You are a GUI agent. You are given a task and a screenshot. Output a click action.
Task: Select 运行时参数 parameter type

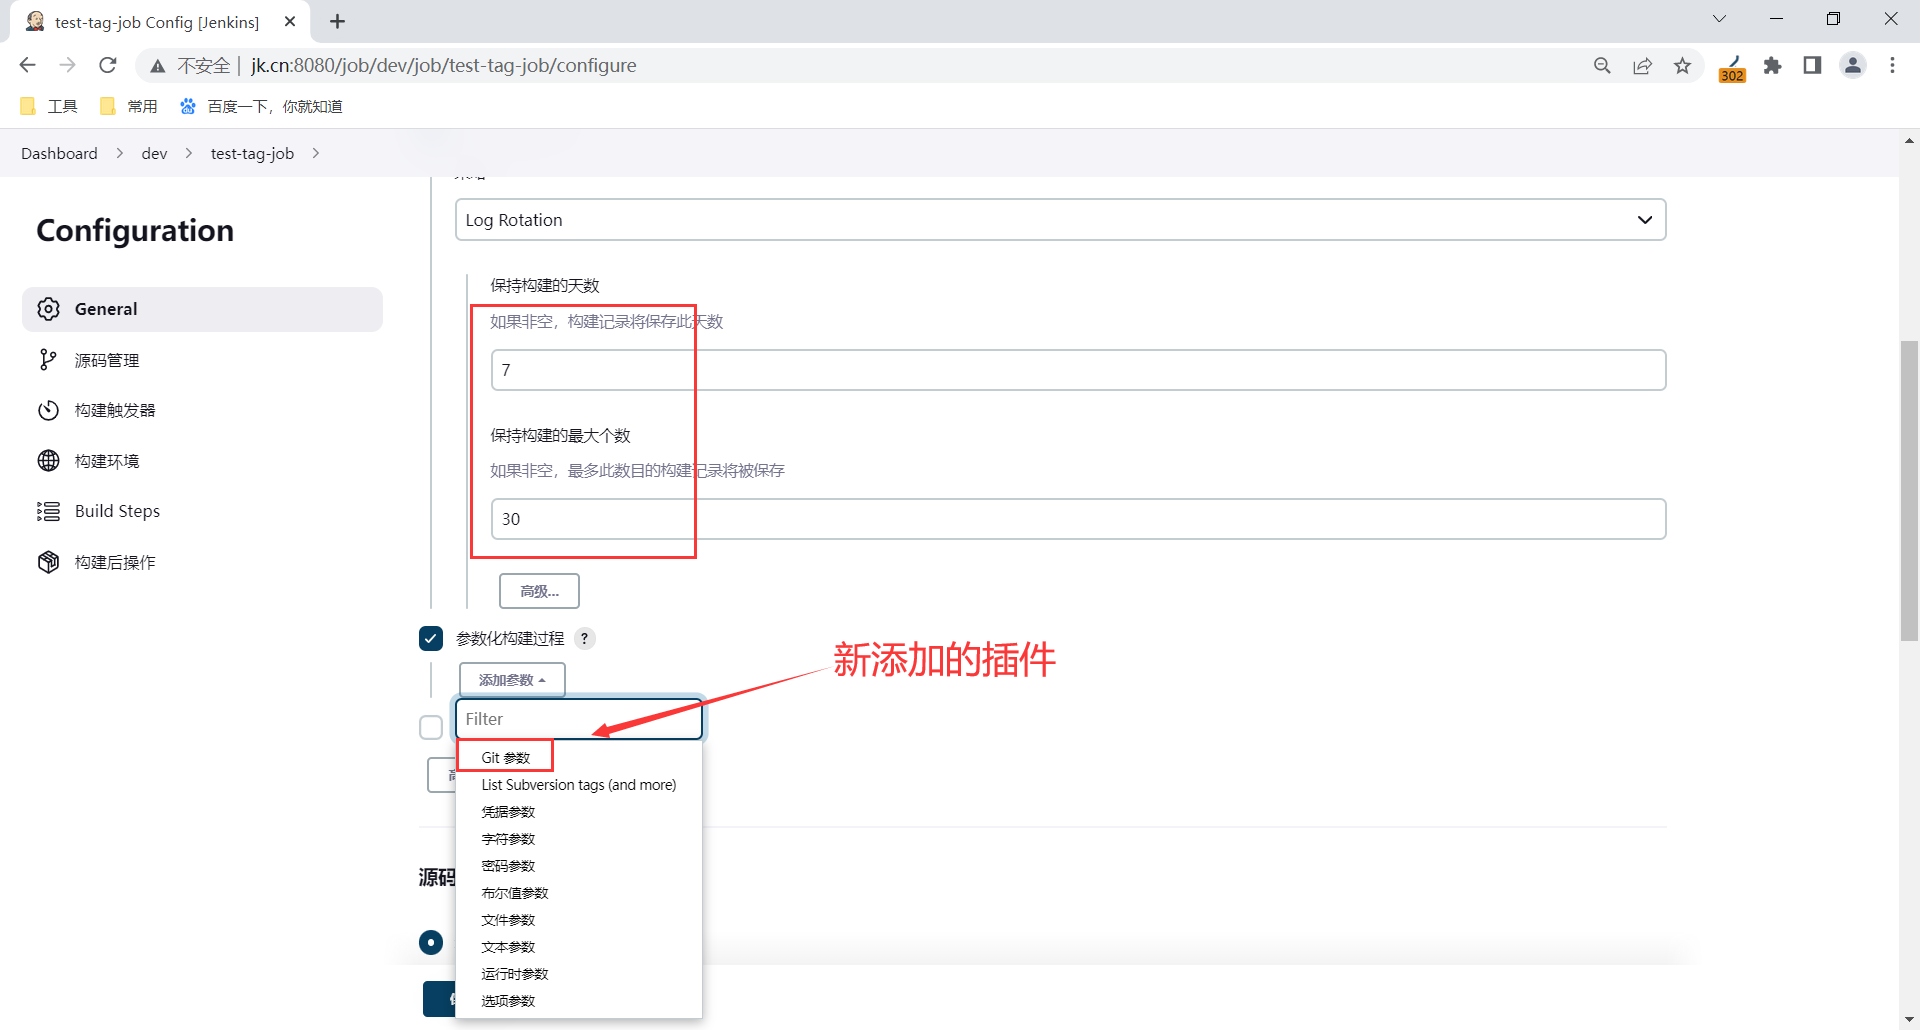coord(515,974)
